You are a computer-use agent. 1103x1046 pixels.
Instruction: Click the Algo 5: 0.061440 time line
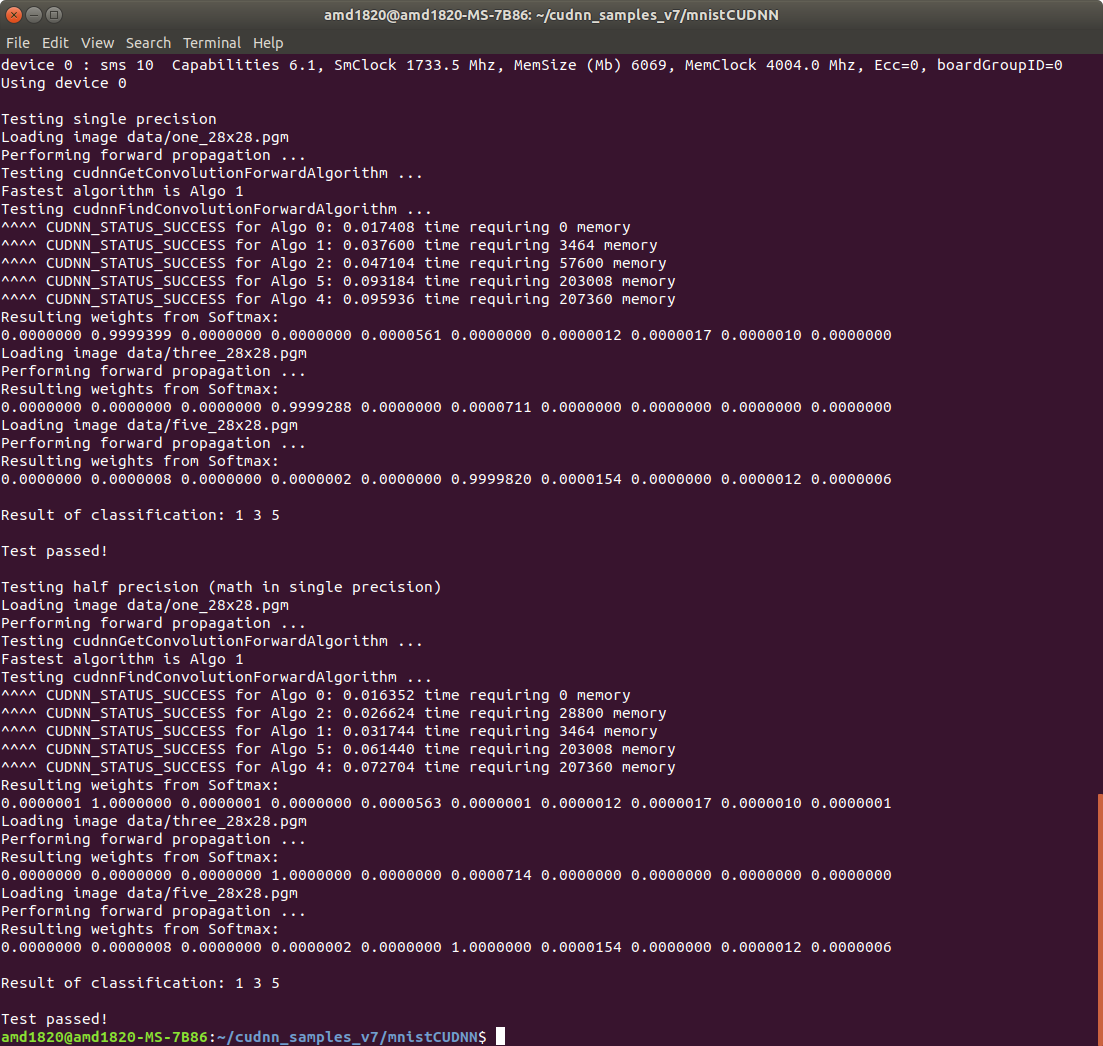pos(338,749)
